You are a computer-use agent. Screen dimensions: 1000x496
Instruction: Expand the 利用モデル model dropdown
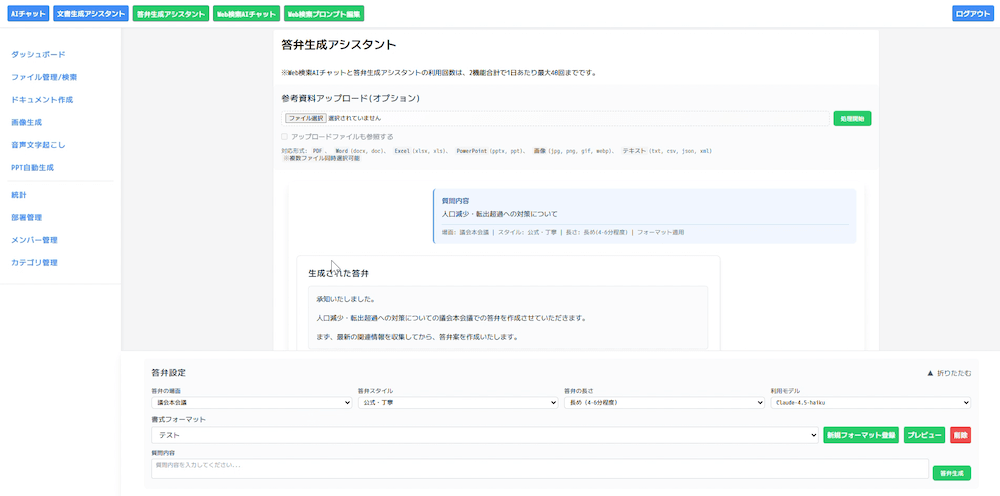pyautogui.click(x=870, y=402)
